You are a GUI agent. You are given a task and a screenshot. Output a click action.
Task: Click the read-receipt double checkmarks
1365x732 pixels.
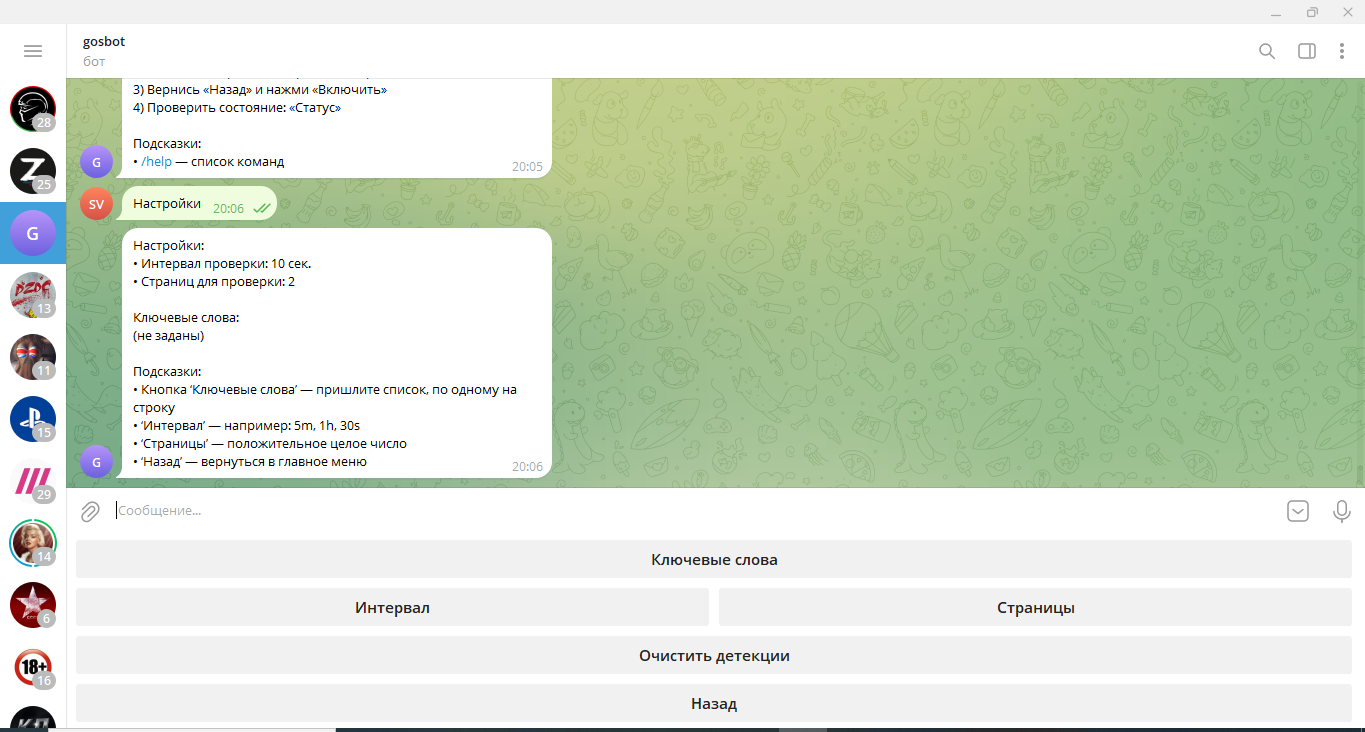click(x=262, y=208)
